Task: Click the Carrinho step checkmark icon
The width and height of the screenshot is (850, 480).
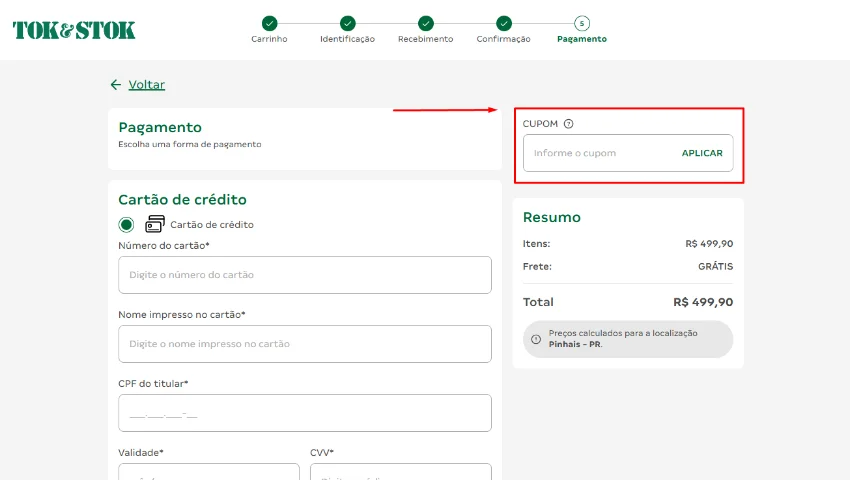Action: tap(269, 23)
